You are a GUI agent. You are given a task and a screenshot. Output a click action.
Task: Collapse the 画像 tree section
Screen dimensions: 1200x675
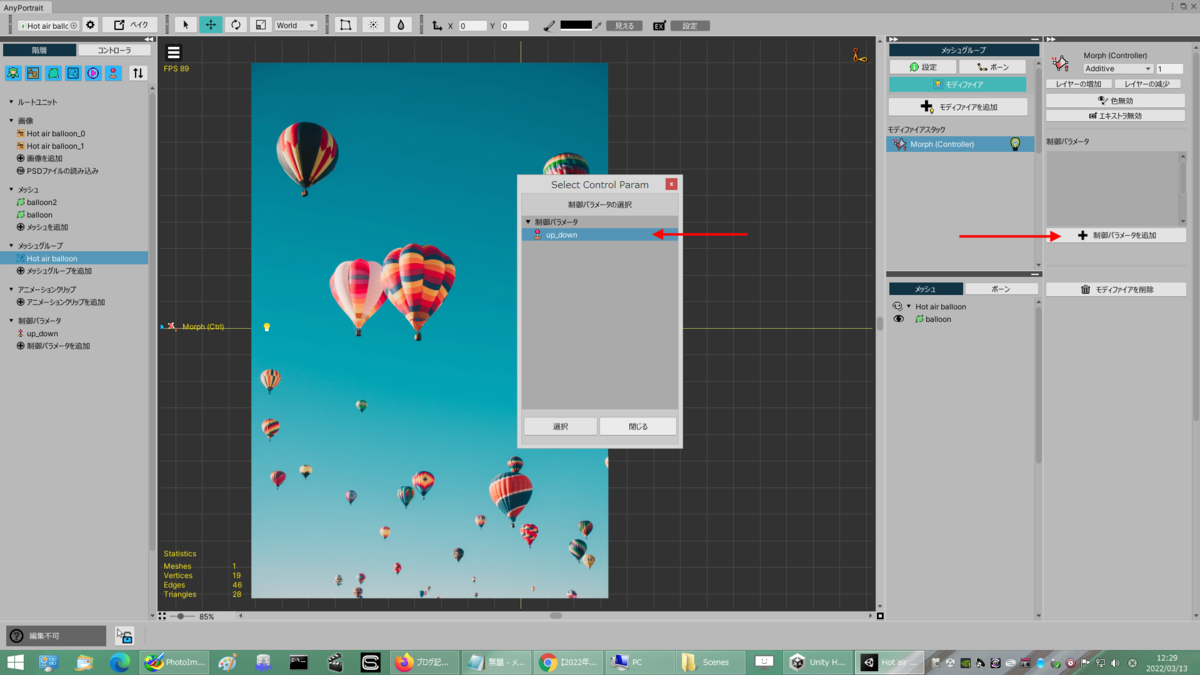point(12,121)
